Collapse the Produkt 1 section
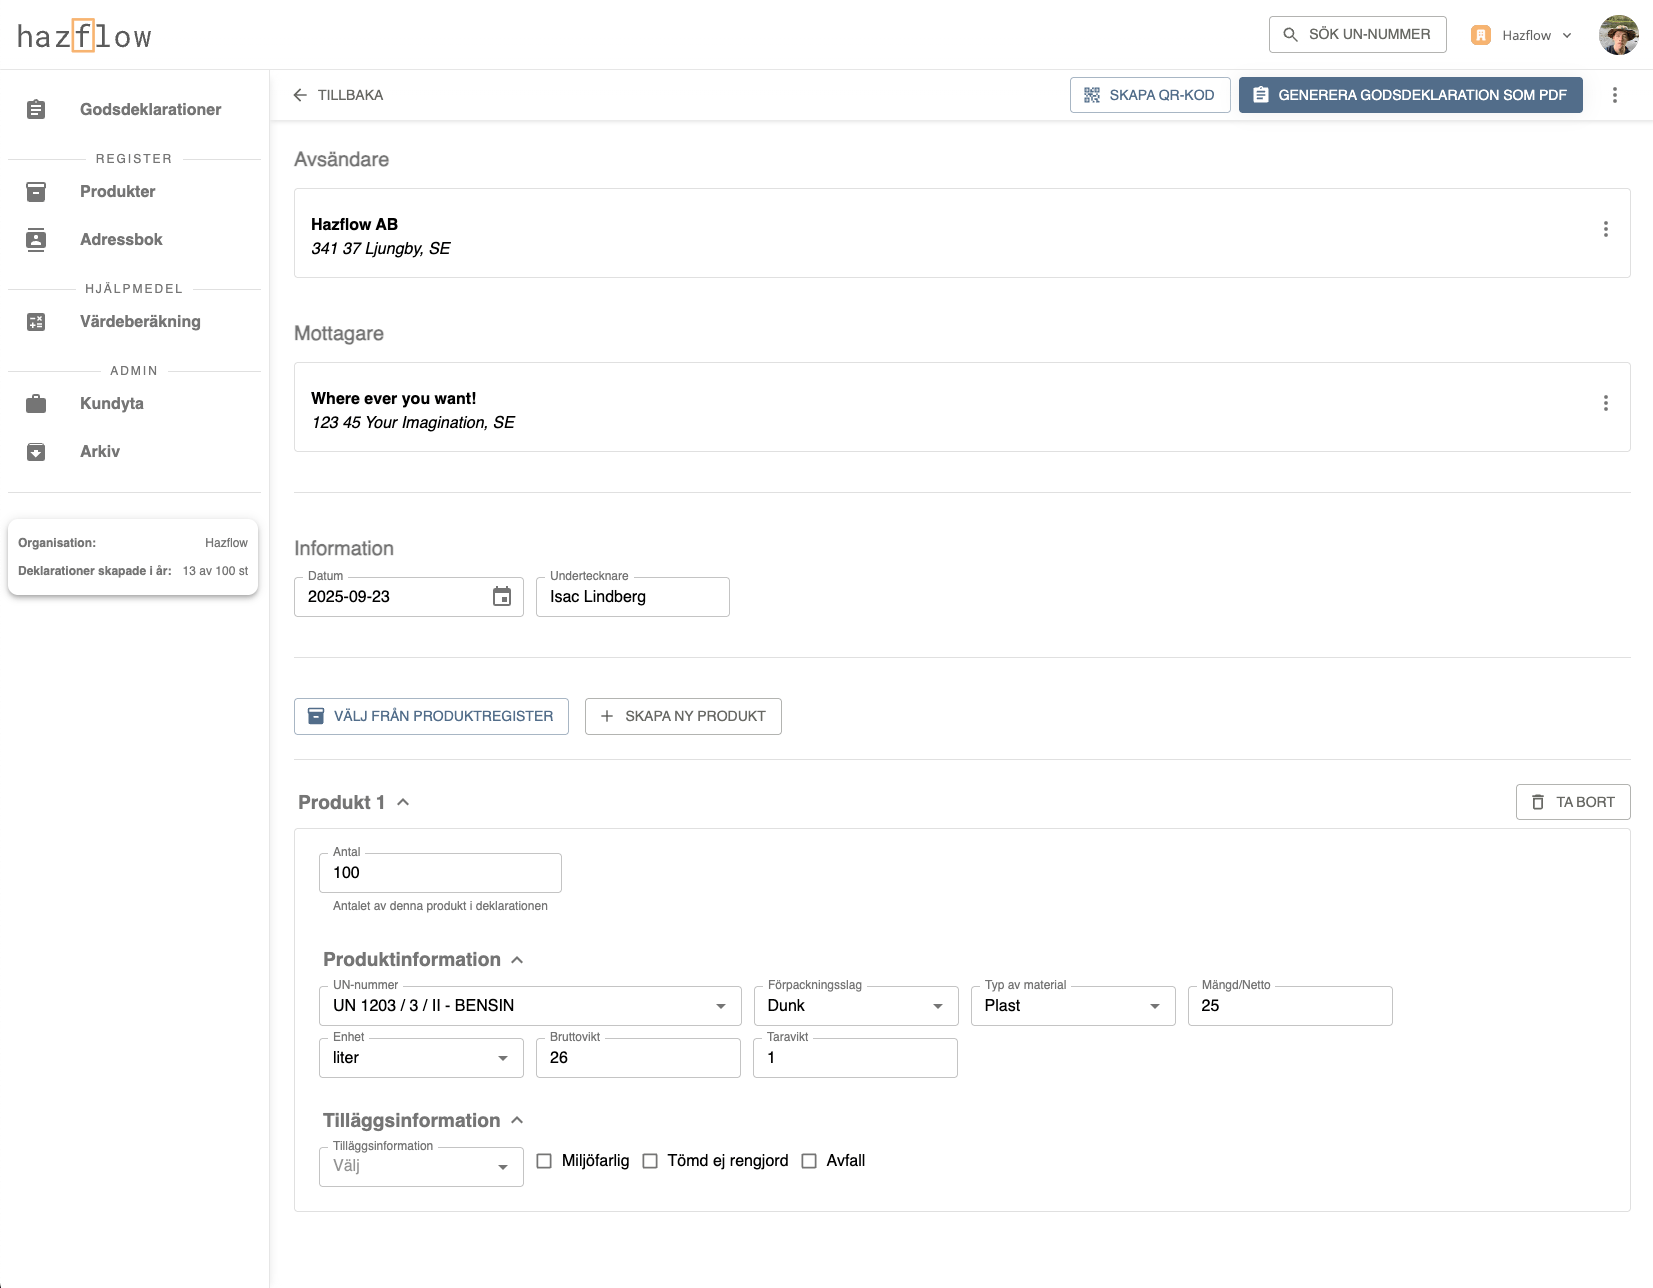 pyautogui.click(x=403, y=802)
